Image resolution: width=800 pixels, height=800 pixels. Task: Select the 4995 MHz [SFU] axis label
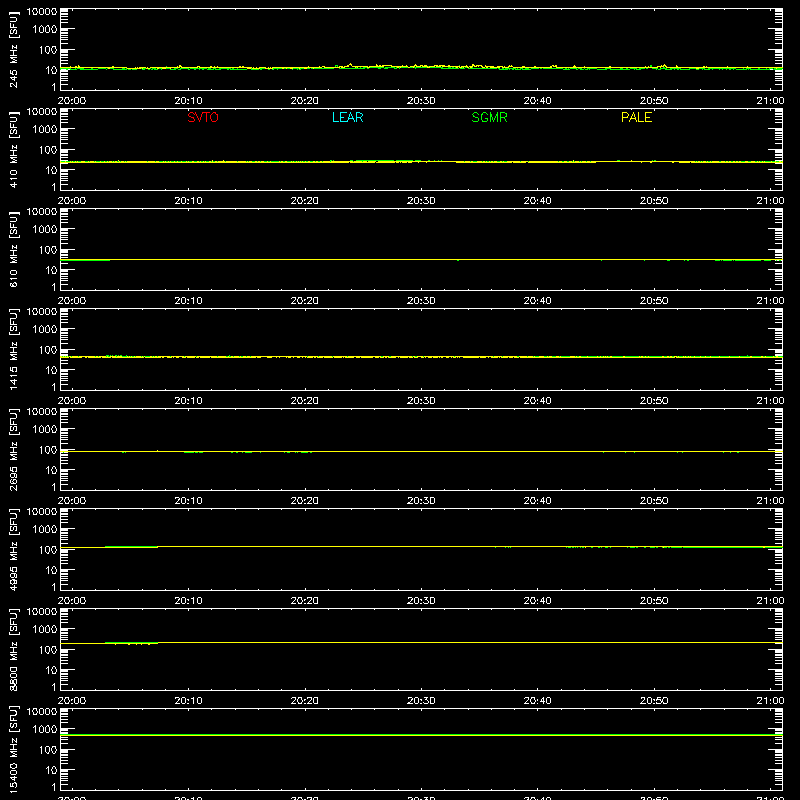pos(13,549)
